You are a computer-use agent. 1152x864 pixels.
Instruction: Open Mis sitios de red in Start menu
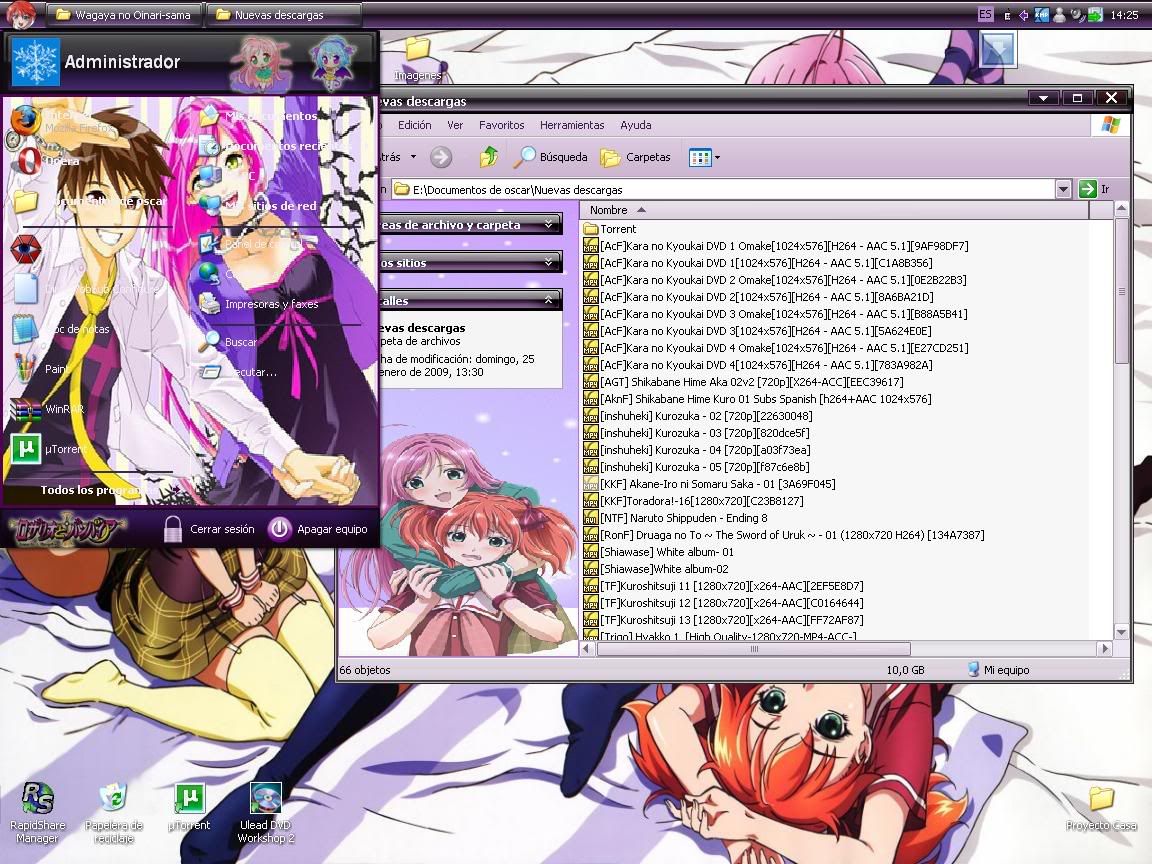(x=259, y=206)
